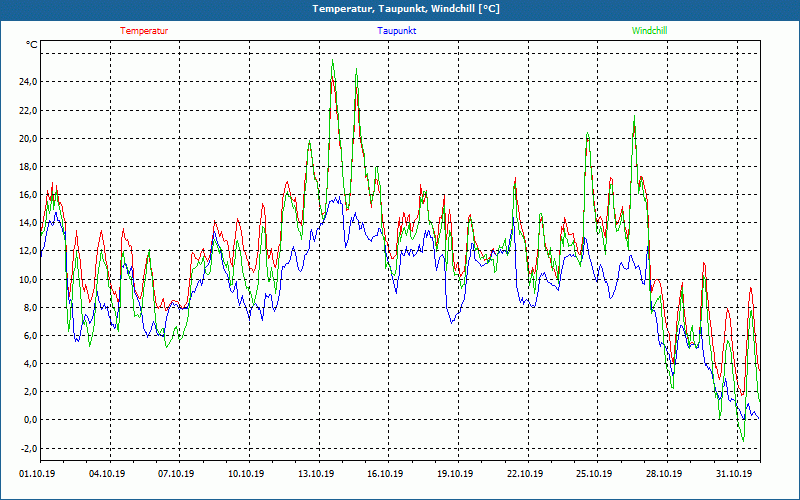Viewport: 800px width, 500px height.
Task: Click the 01.10.19 date label
Action: (x=37, y=473)
